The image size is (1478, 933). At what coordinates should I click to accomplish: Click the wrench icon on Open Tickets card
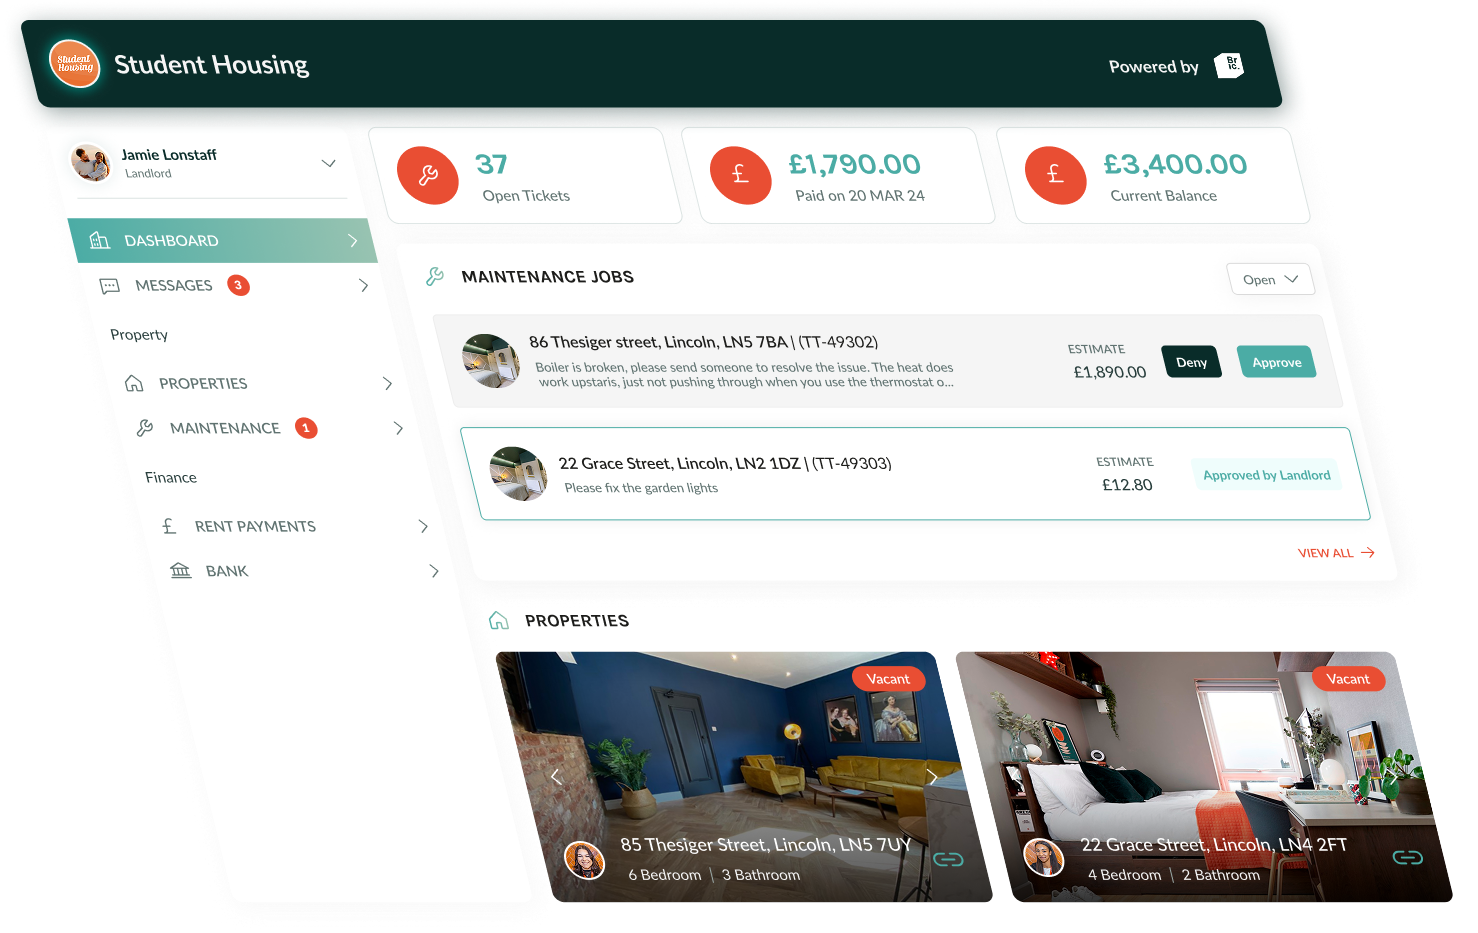(x=427, y=175)
